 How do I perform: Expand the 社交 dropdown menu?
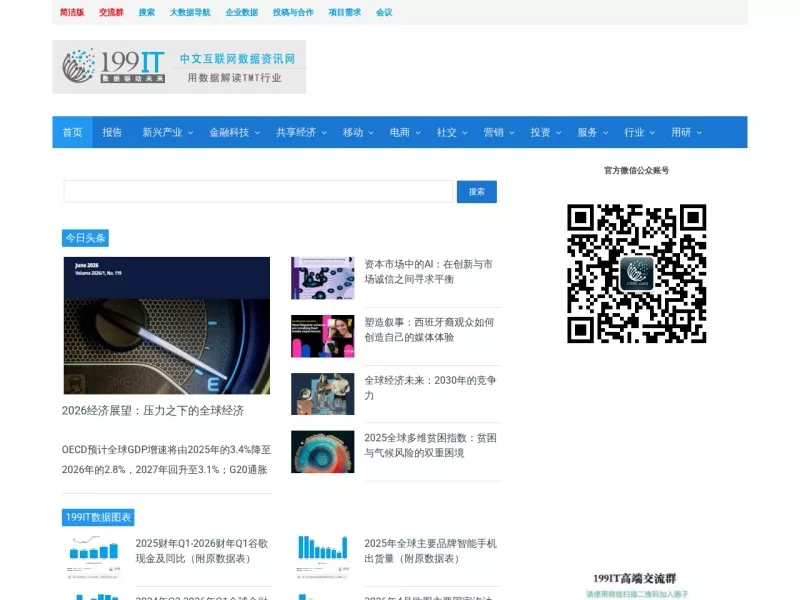pos(452,132)
